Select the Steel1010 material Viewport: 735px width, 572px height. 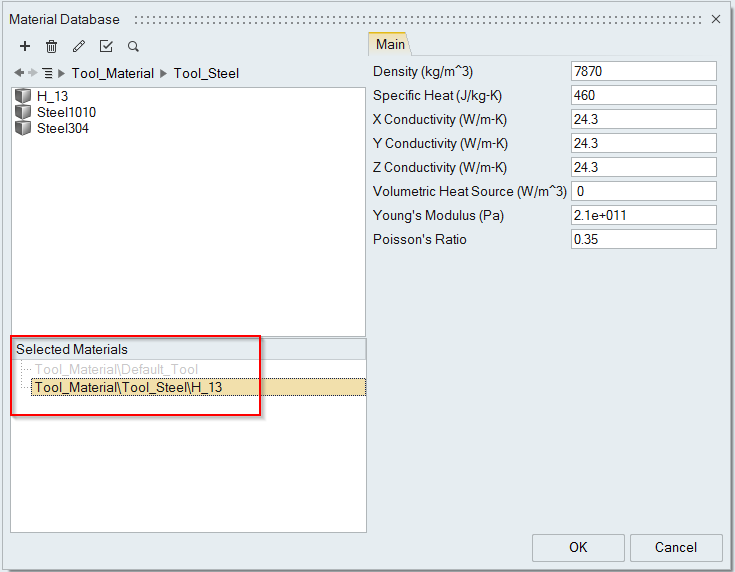tap(66, 112)
